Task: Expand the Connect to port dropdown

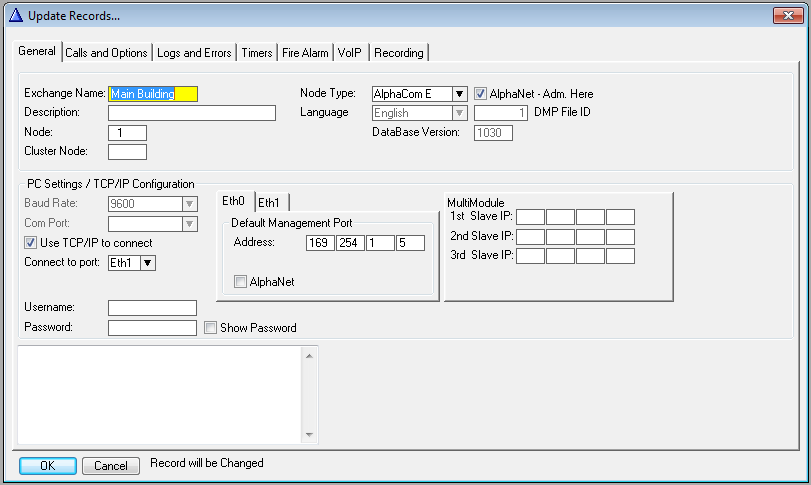Action: pyautogui.click(x=148, y=263)
